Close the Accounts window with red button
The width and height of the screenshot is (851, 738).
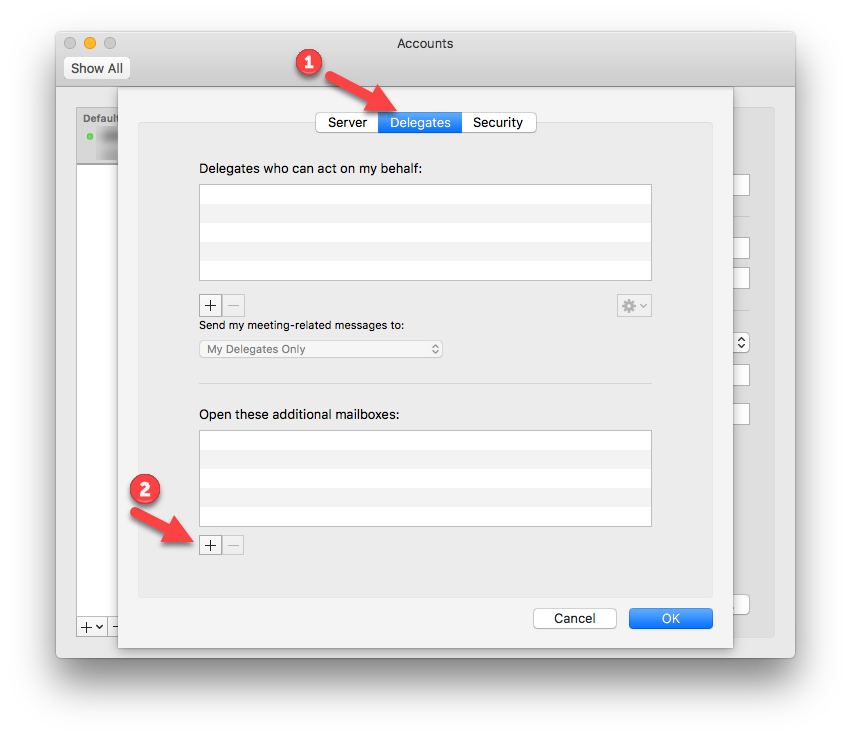[x=70, y=43]
